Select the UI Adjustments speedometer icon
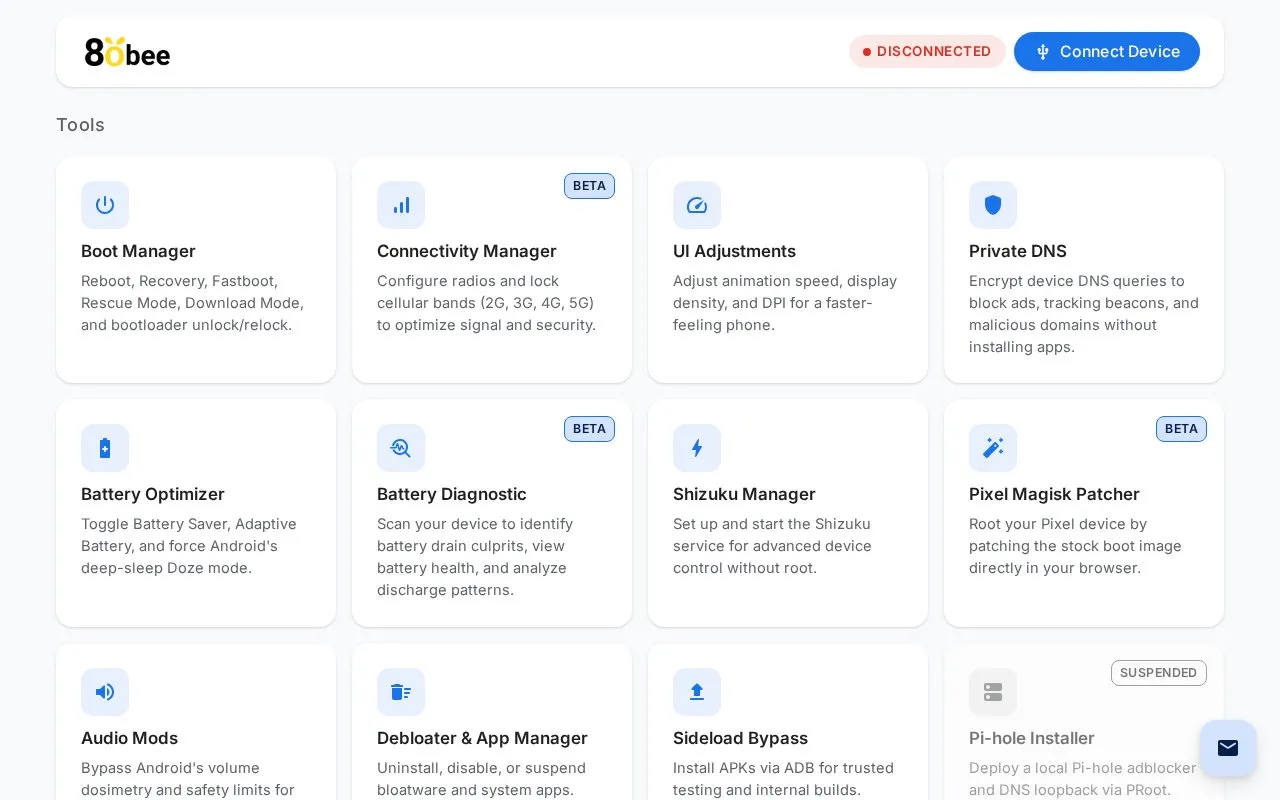Viewport: 1280px width, 800px height. (697, 205)
